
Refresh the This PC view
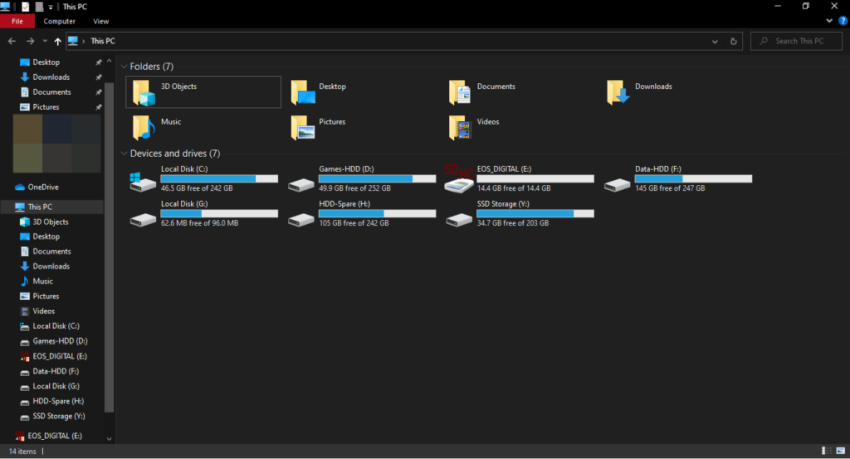733,41
